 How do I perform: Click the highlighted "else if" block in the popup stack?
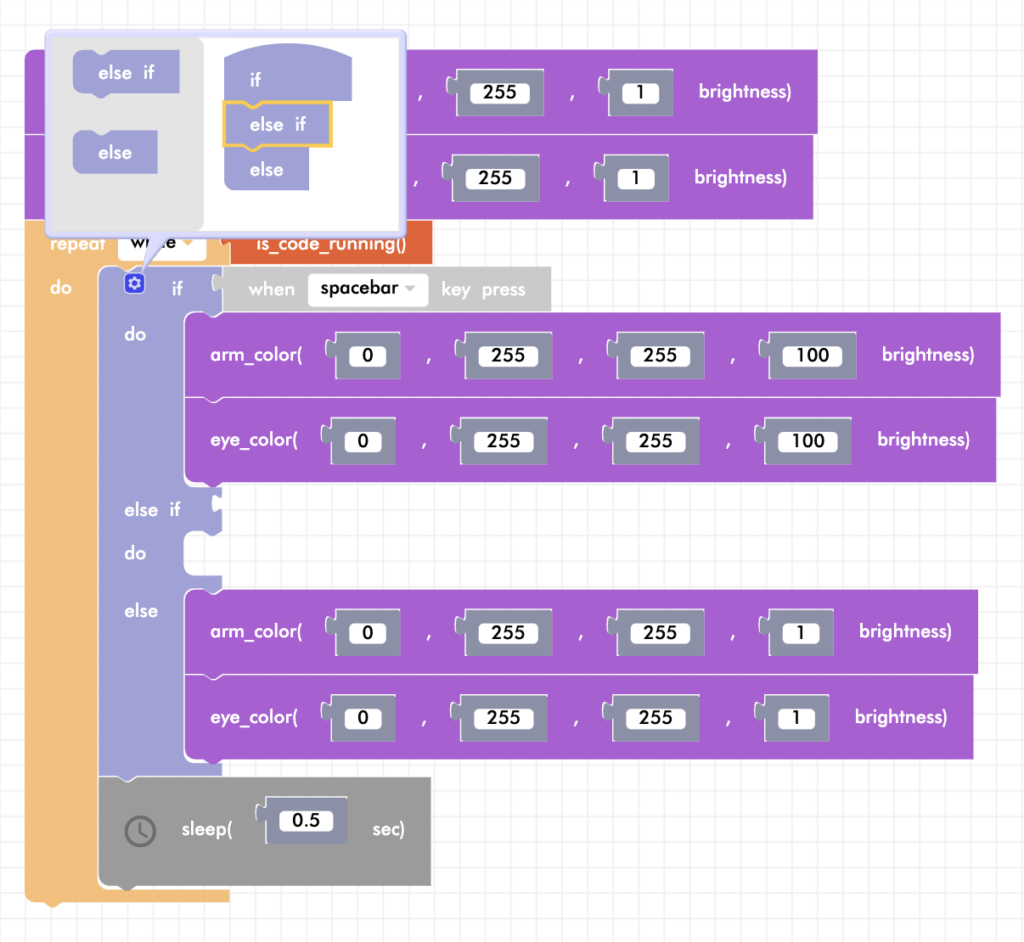(277, 125)
